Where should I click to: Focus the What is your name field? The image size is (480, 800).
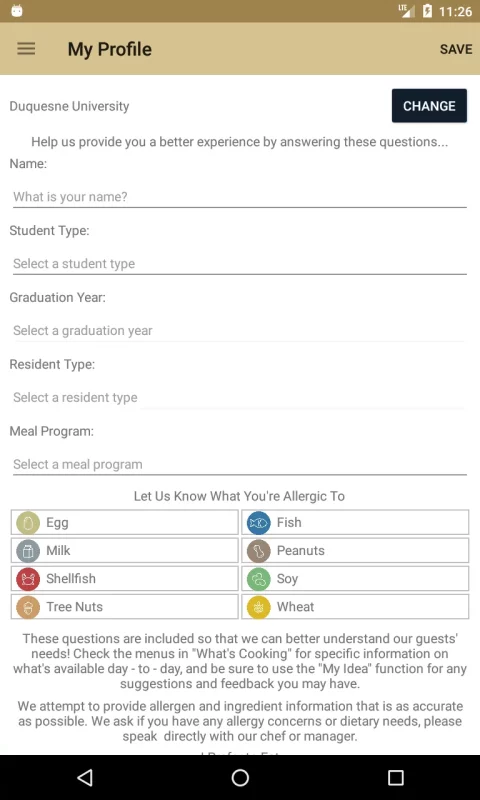[x=240, y=197]
